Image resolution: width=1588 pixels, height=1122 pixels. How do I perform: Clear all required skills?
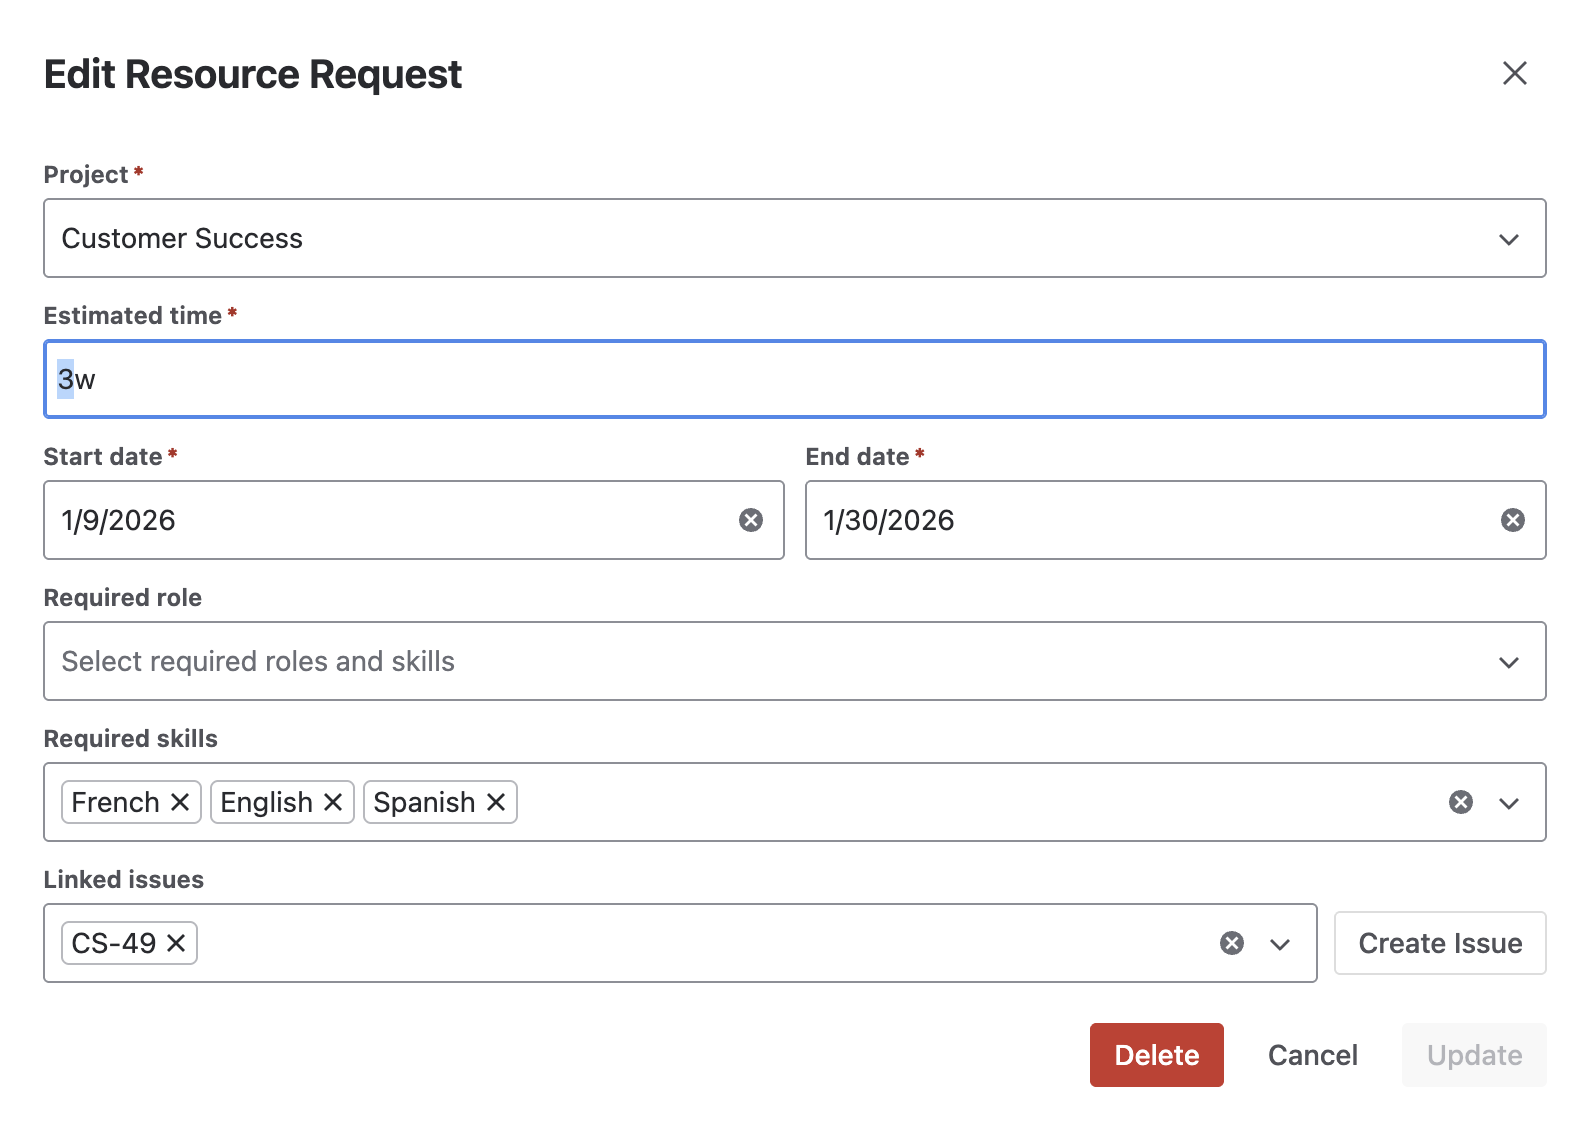click(1460, 802)
